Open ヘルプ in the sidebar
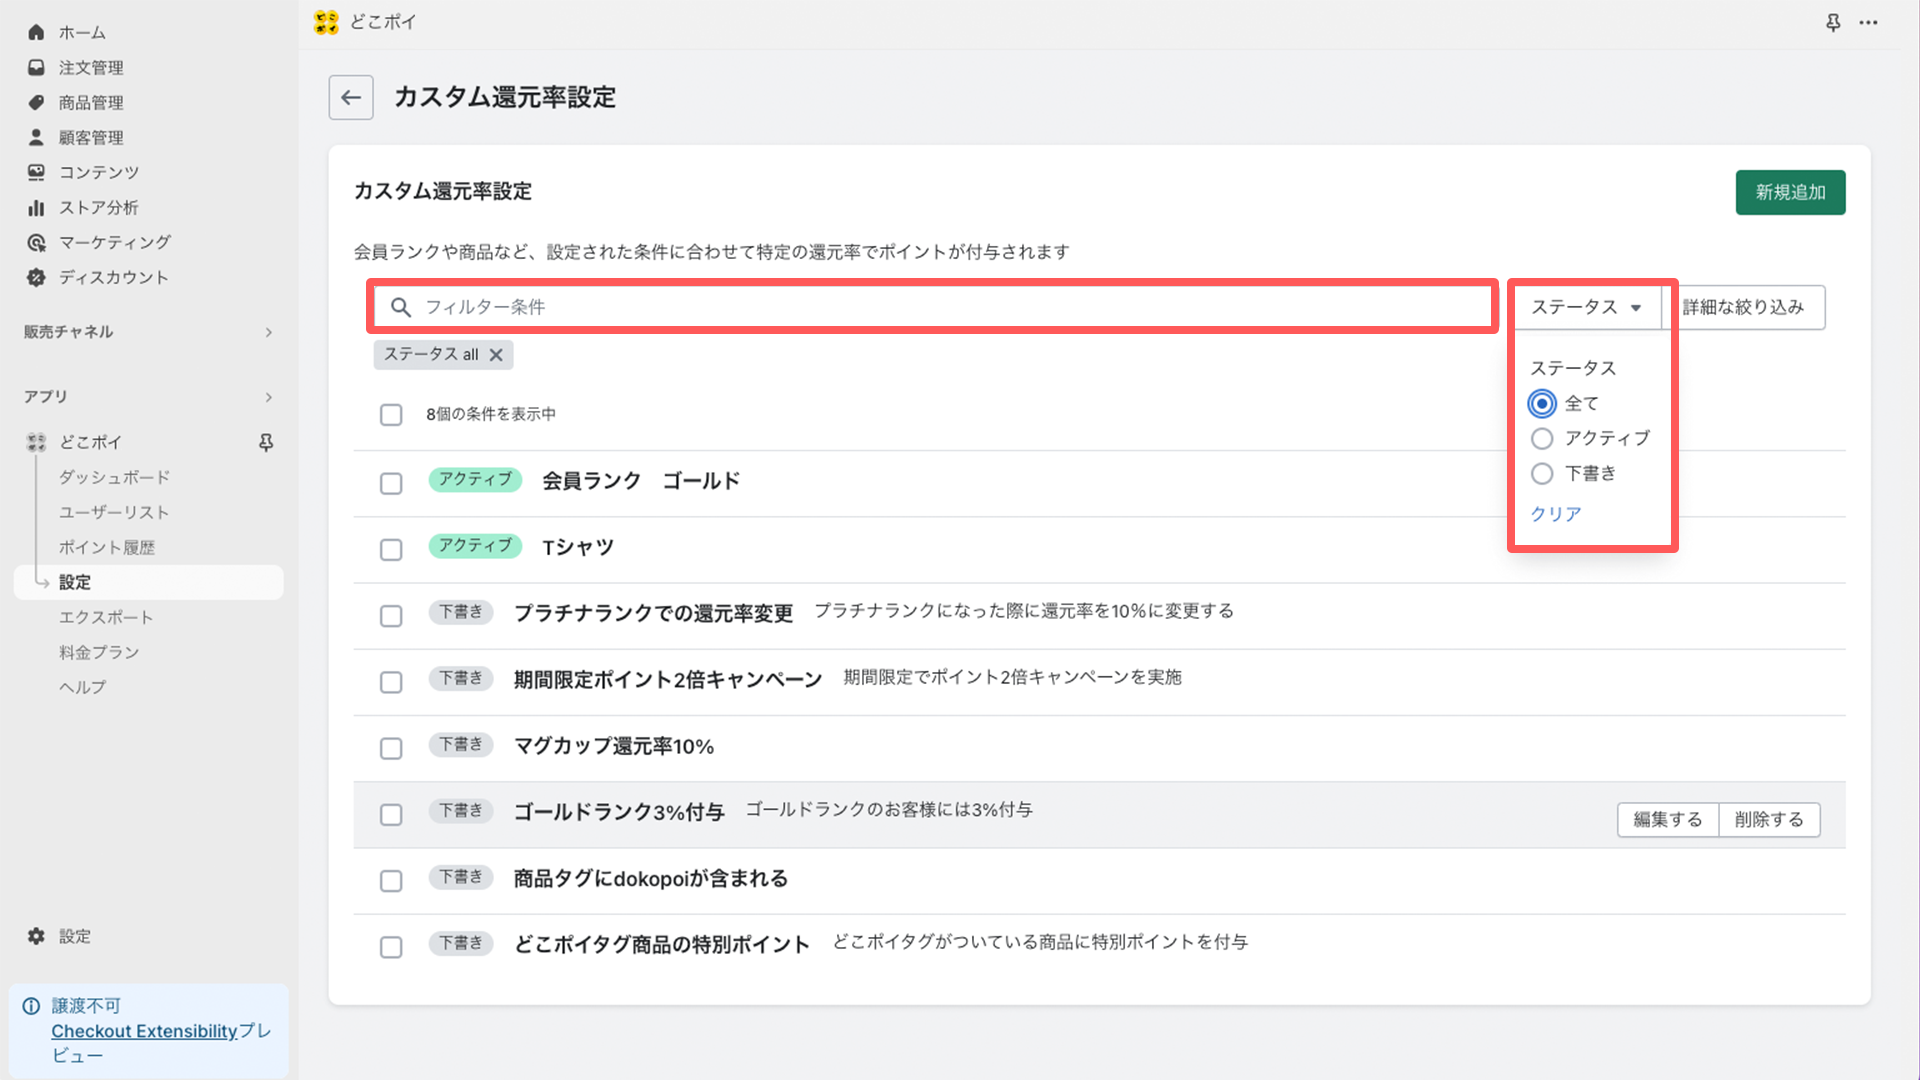Viewport: 1920px width, 1080px height. click(82, 687)
